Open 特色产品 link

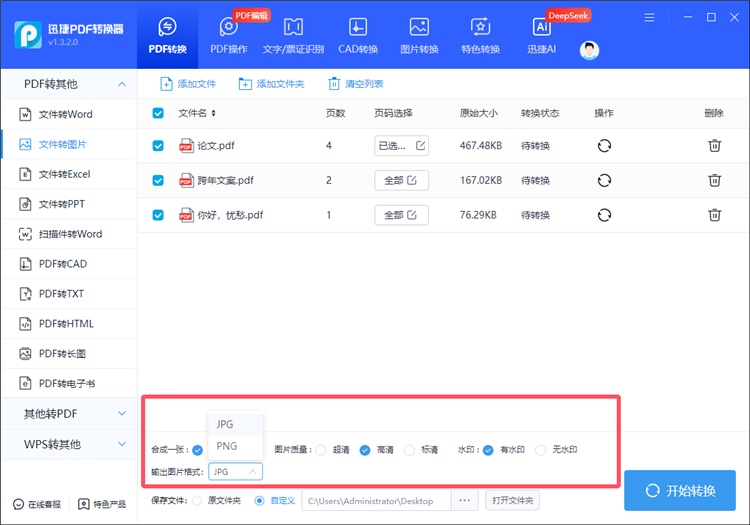102,504
